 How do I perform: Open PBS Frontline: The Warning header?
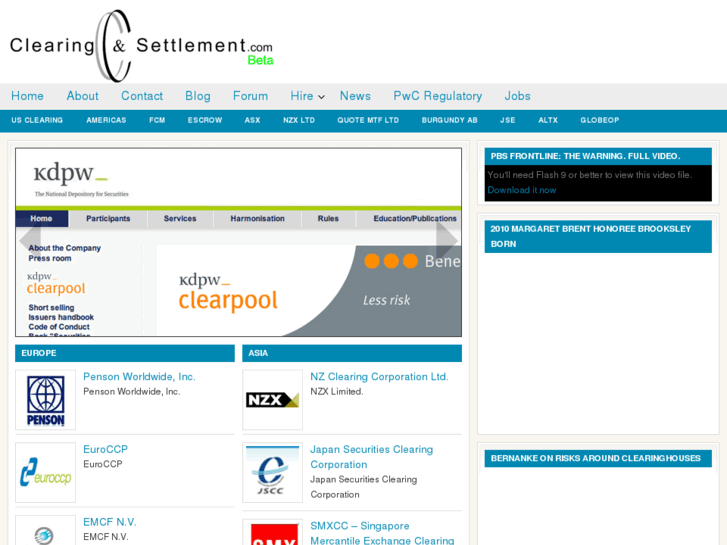(x=598, y=156)
